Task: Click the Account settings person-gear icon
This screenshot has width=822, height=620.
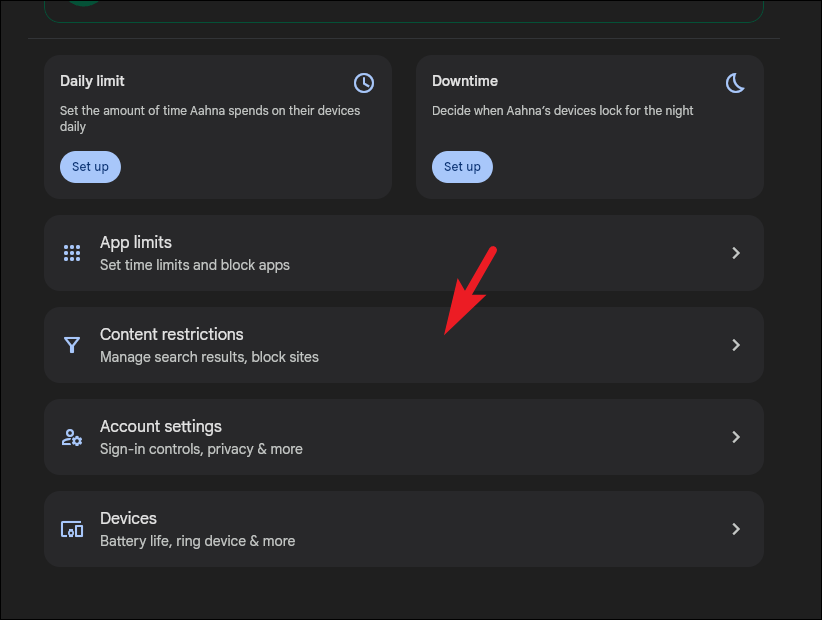Action: (x=72, y=437)
